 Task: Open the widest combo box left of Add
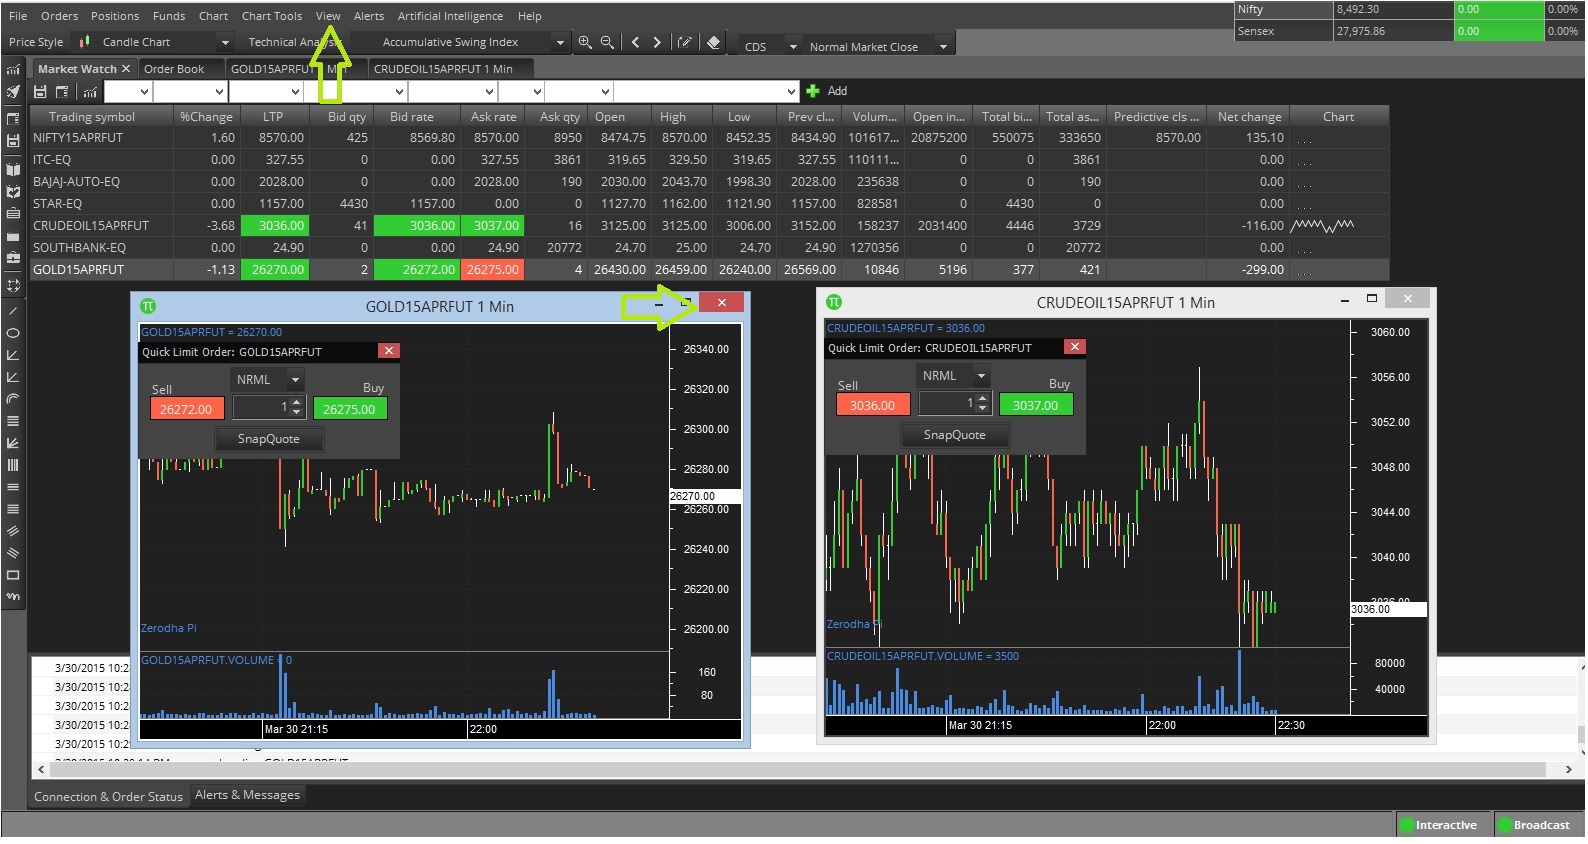coord(707,91)
